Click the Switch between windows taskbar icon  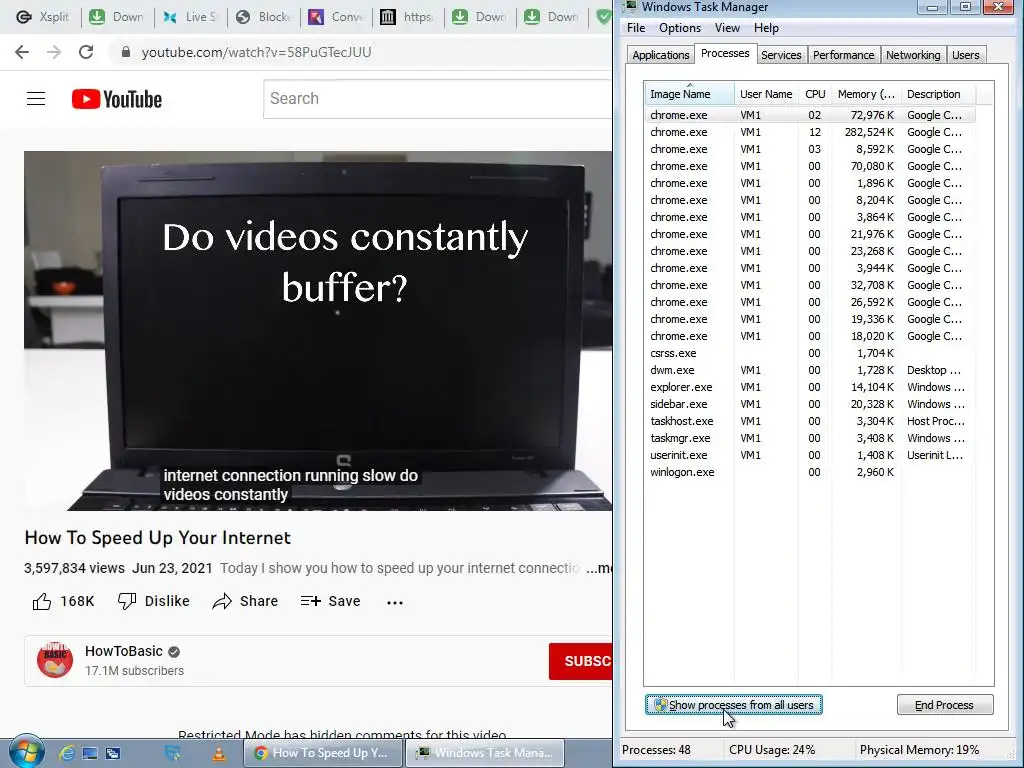click(x=113, y=754)
